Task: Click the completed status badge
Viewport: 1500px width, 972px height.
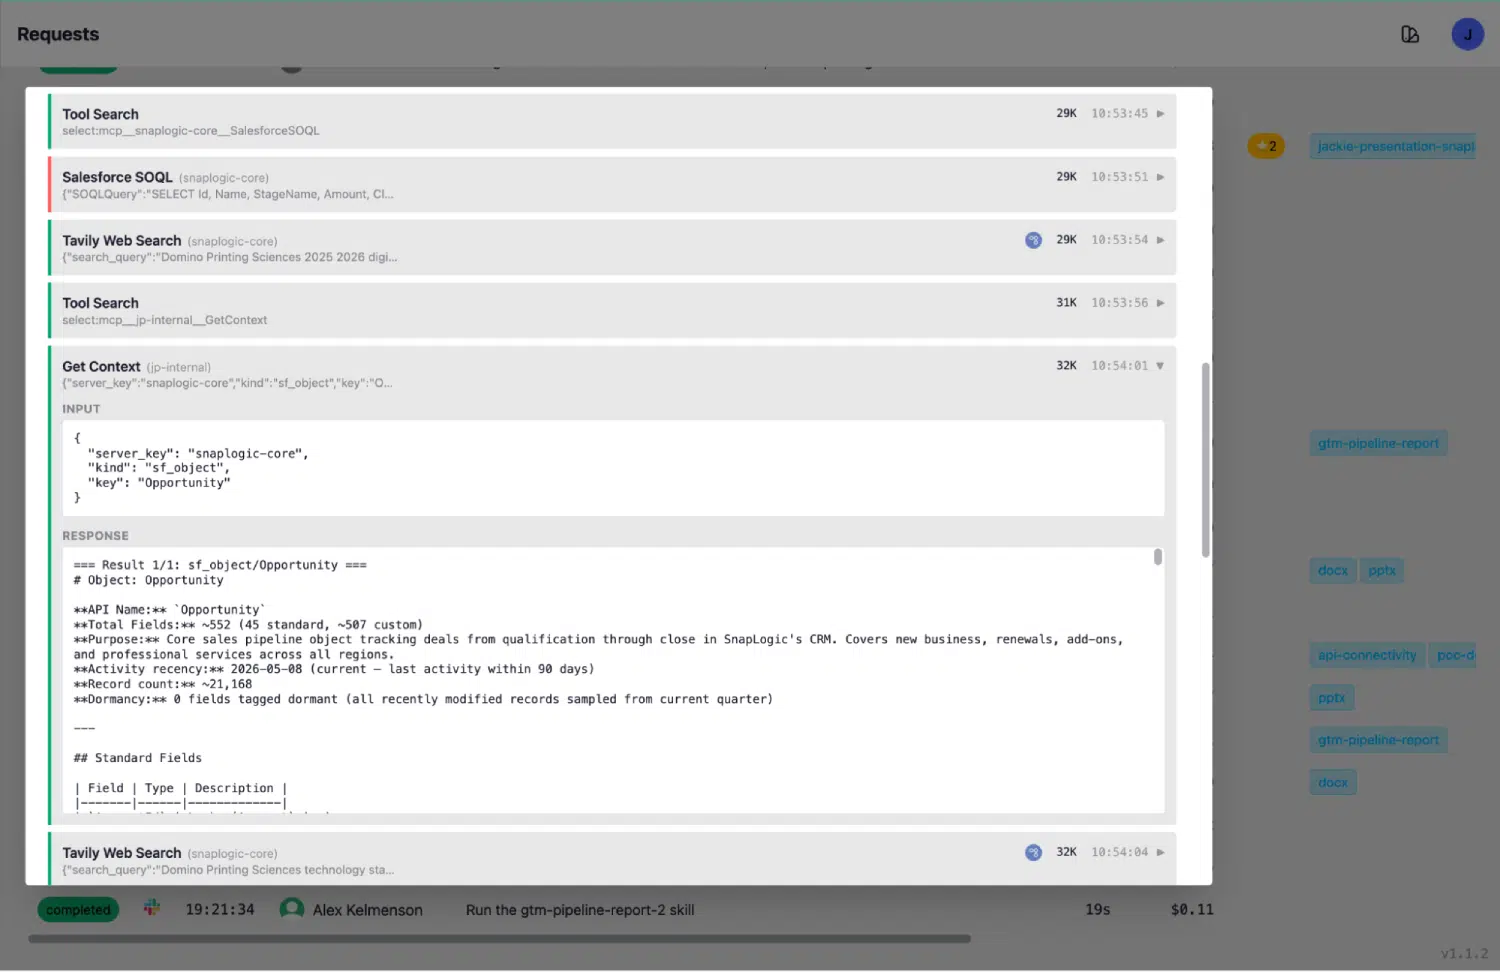Action: [78, 910]
